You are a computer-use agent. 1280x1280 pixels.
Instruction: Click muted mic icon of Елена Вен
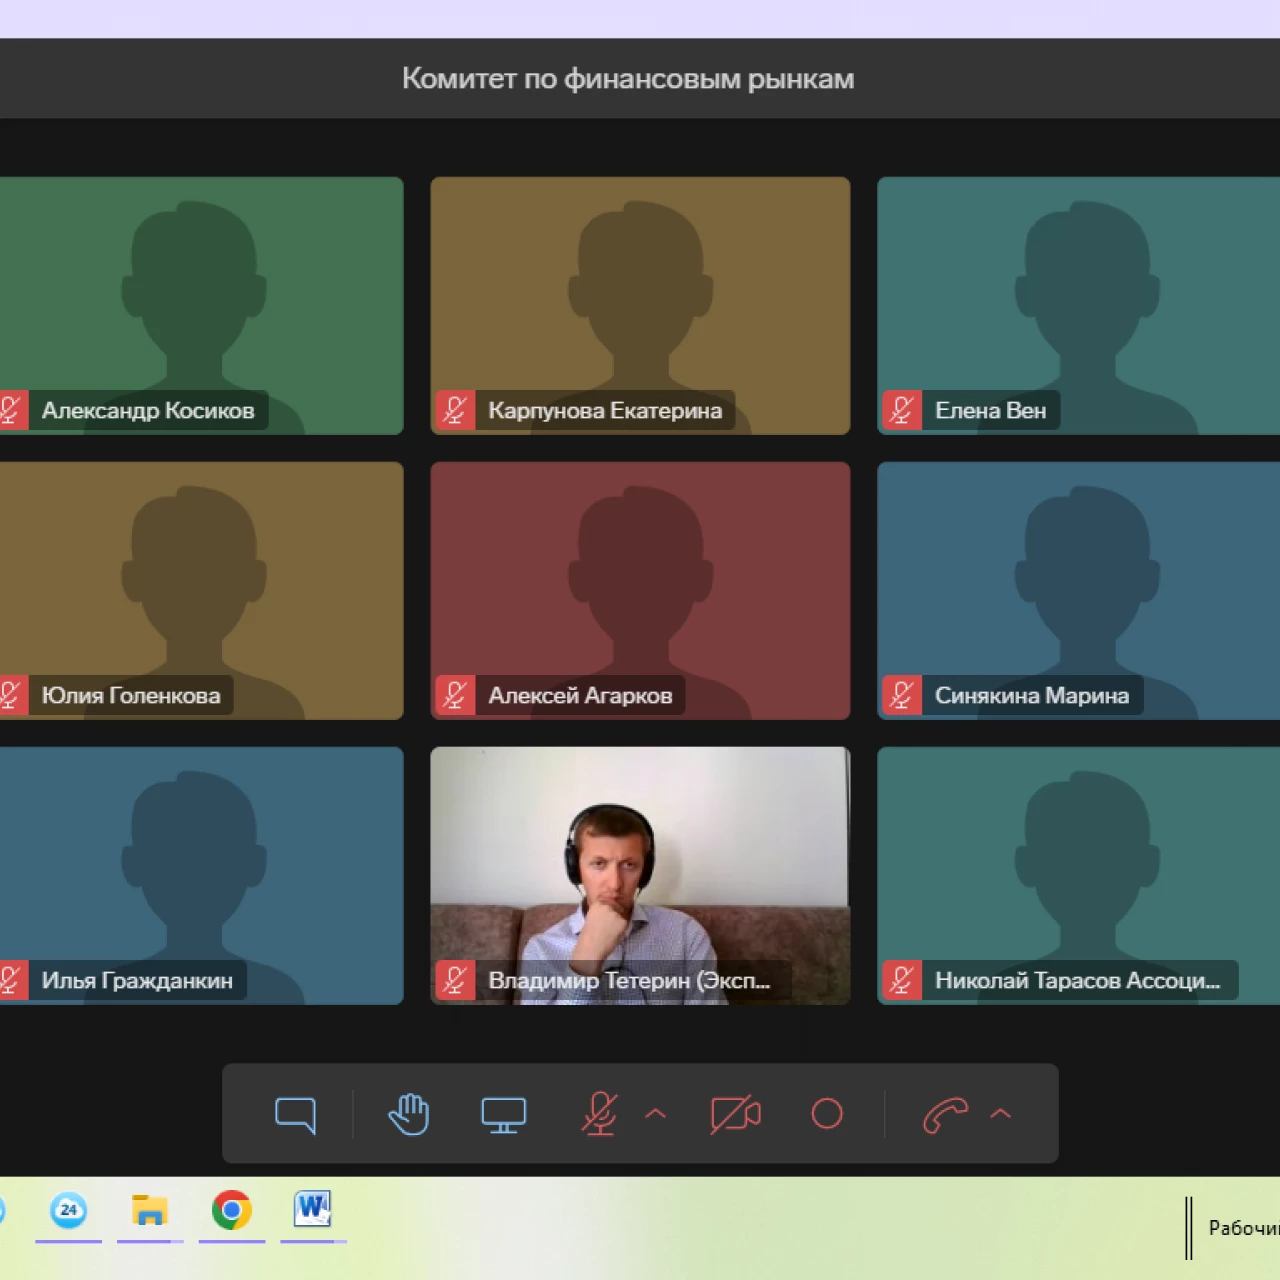click(x=902, y=410)
